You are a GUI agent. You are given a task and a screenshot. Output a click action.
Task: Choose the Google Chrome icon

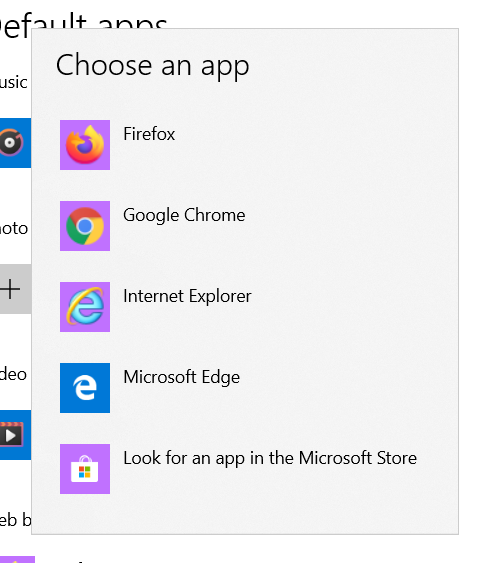click(85, 226)
